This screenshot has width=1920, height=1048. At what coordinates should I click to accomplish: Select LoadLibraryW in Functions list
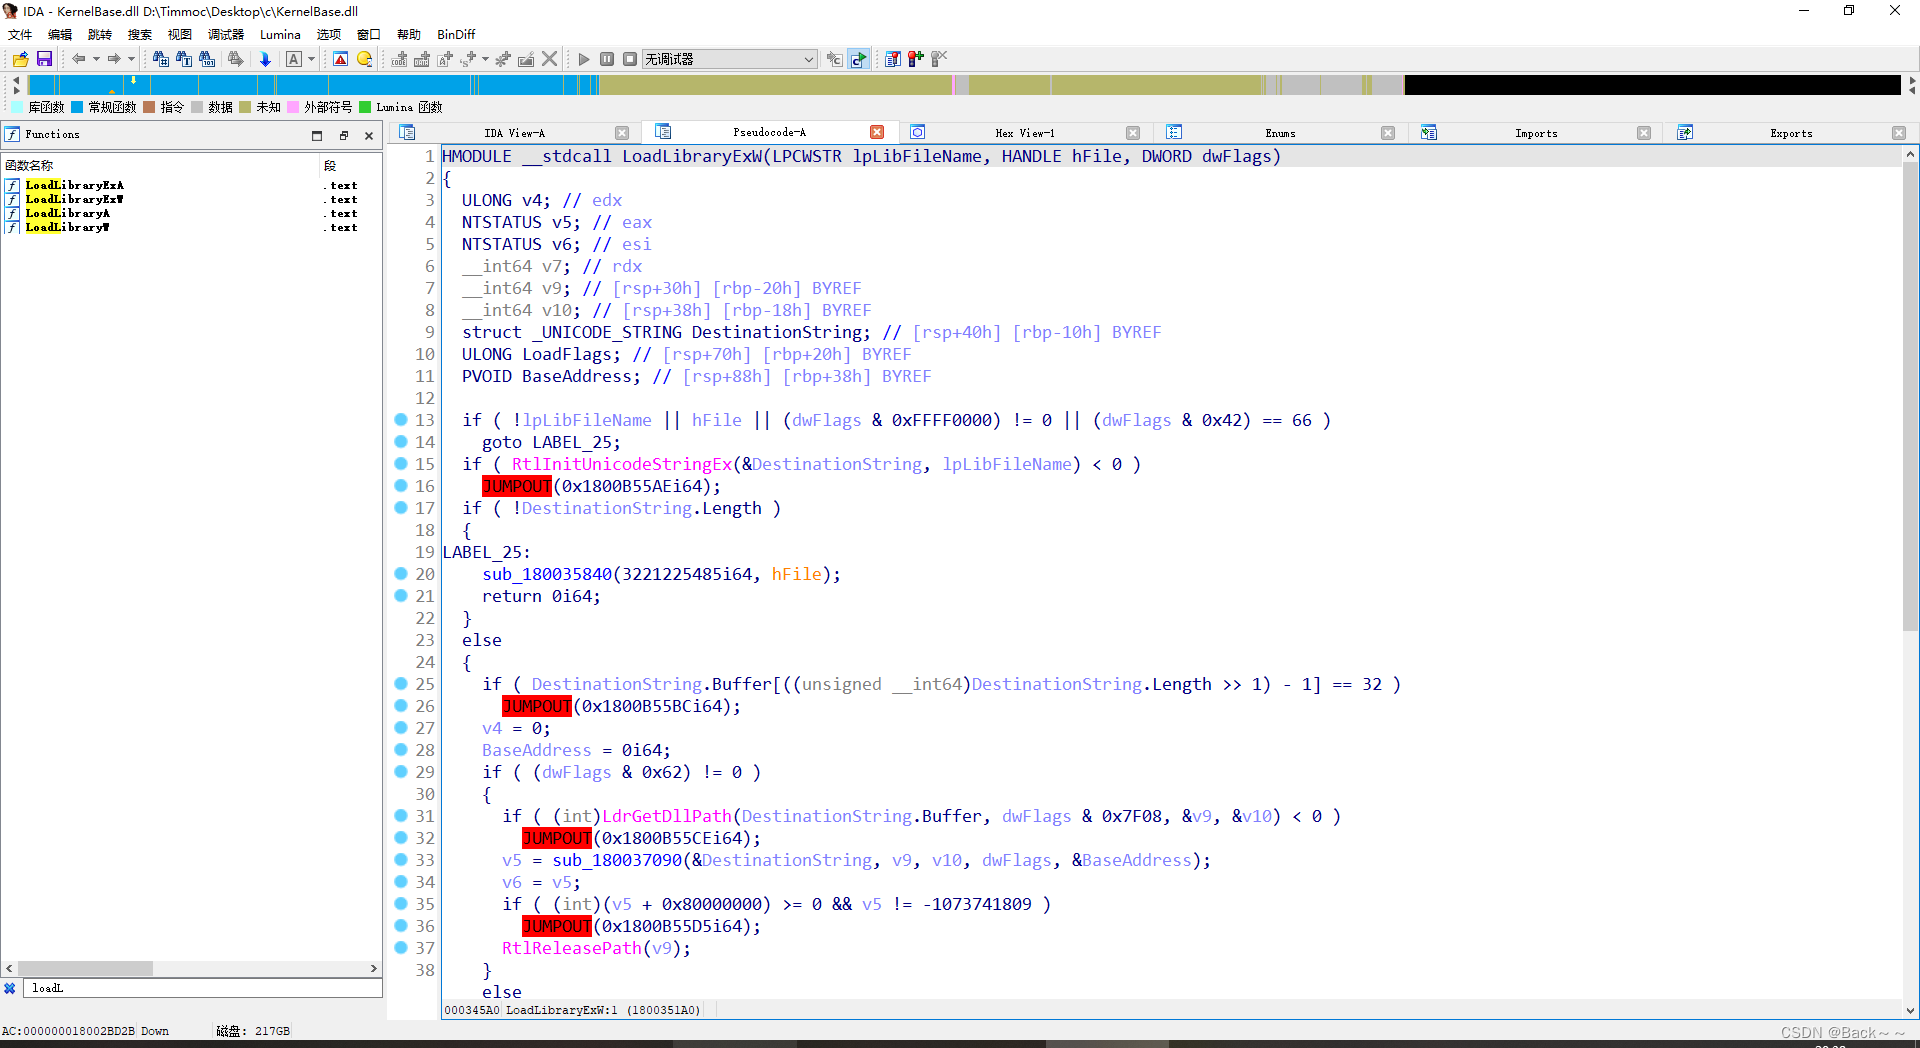68,227
